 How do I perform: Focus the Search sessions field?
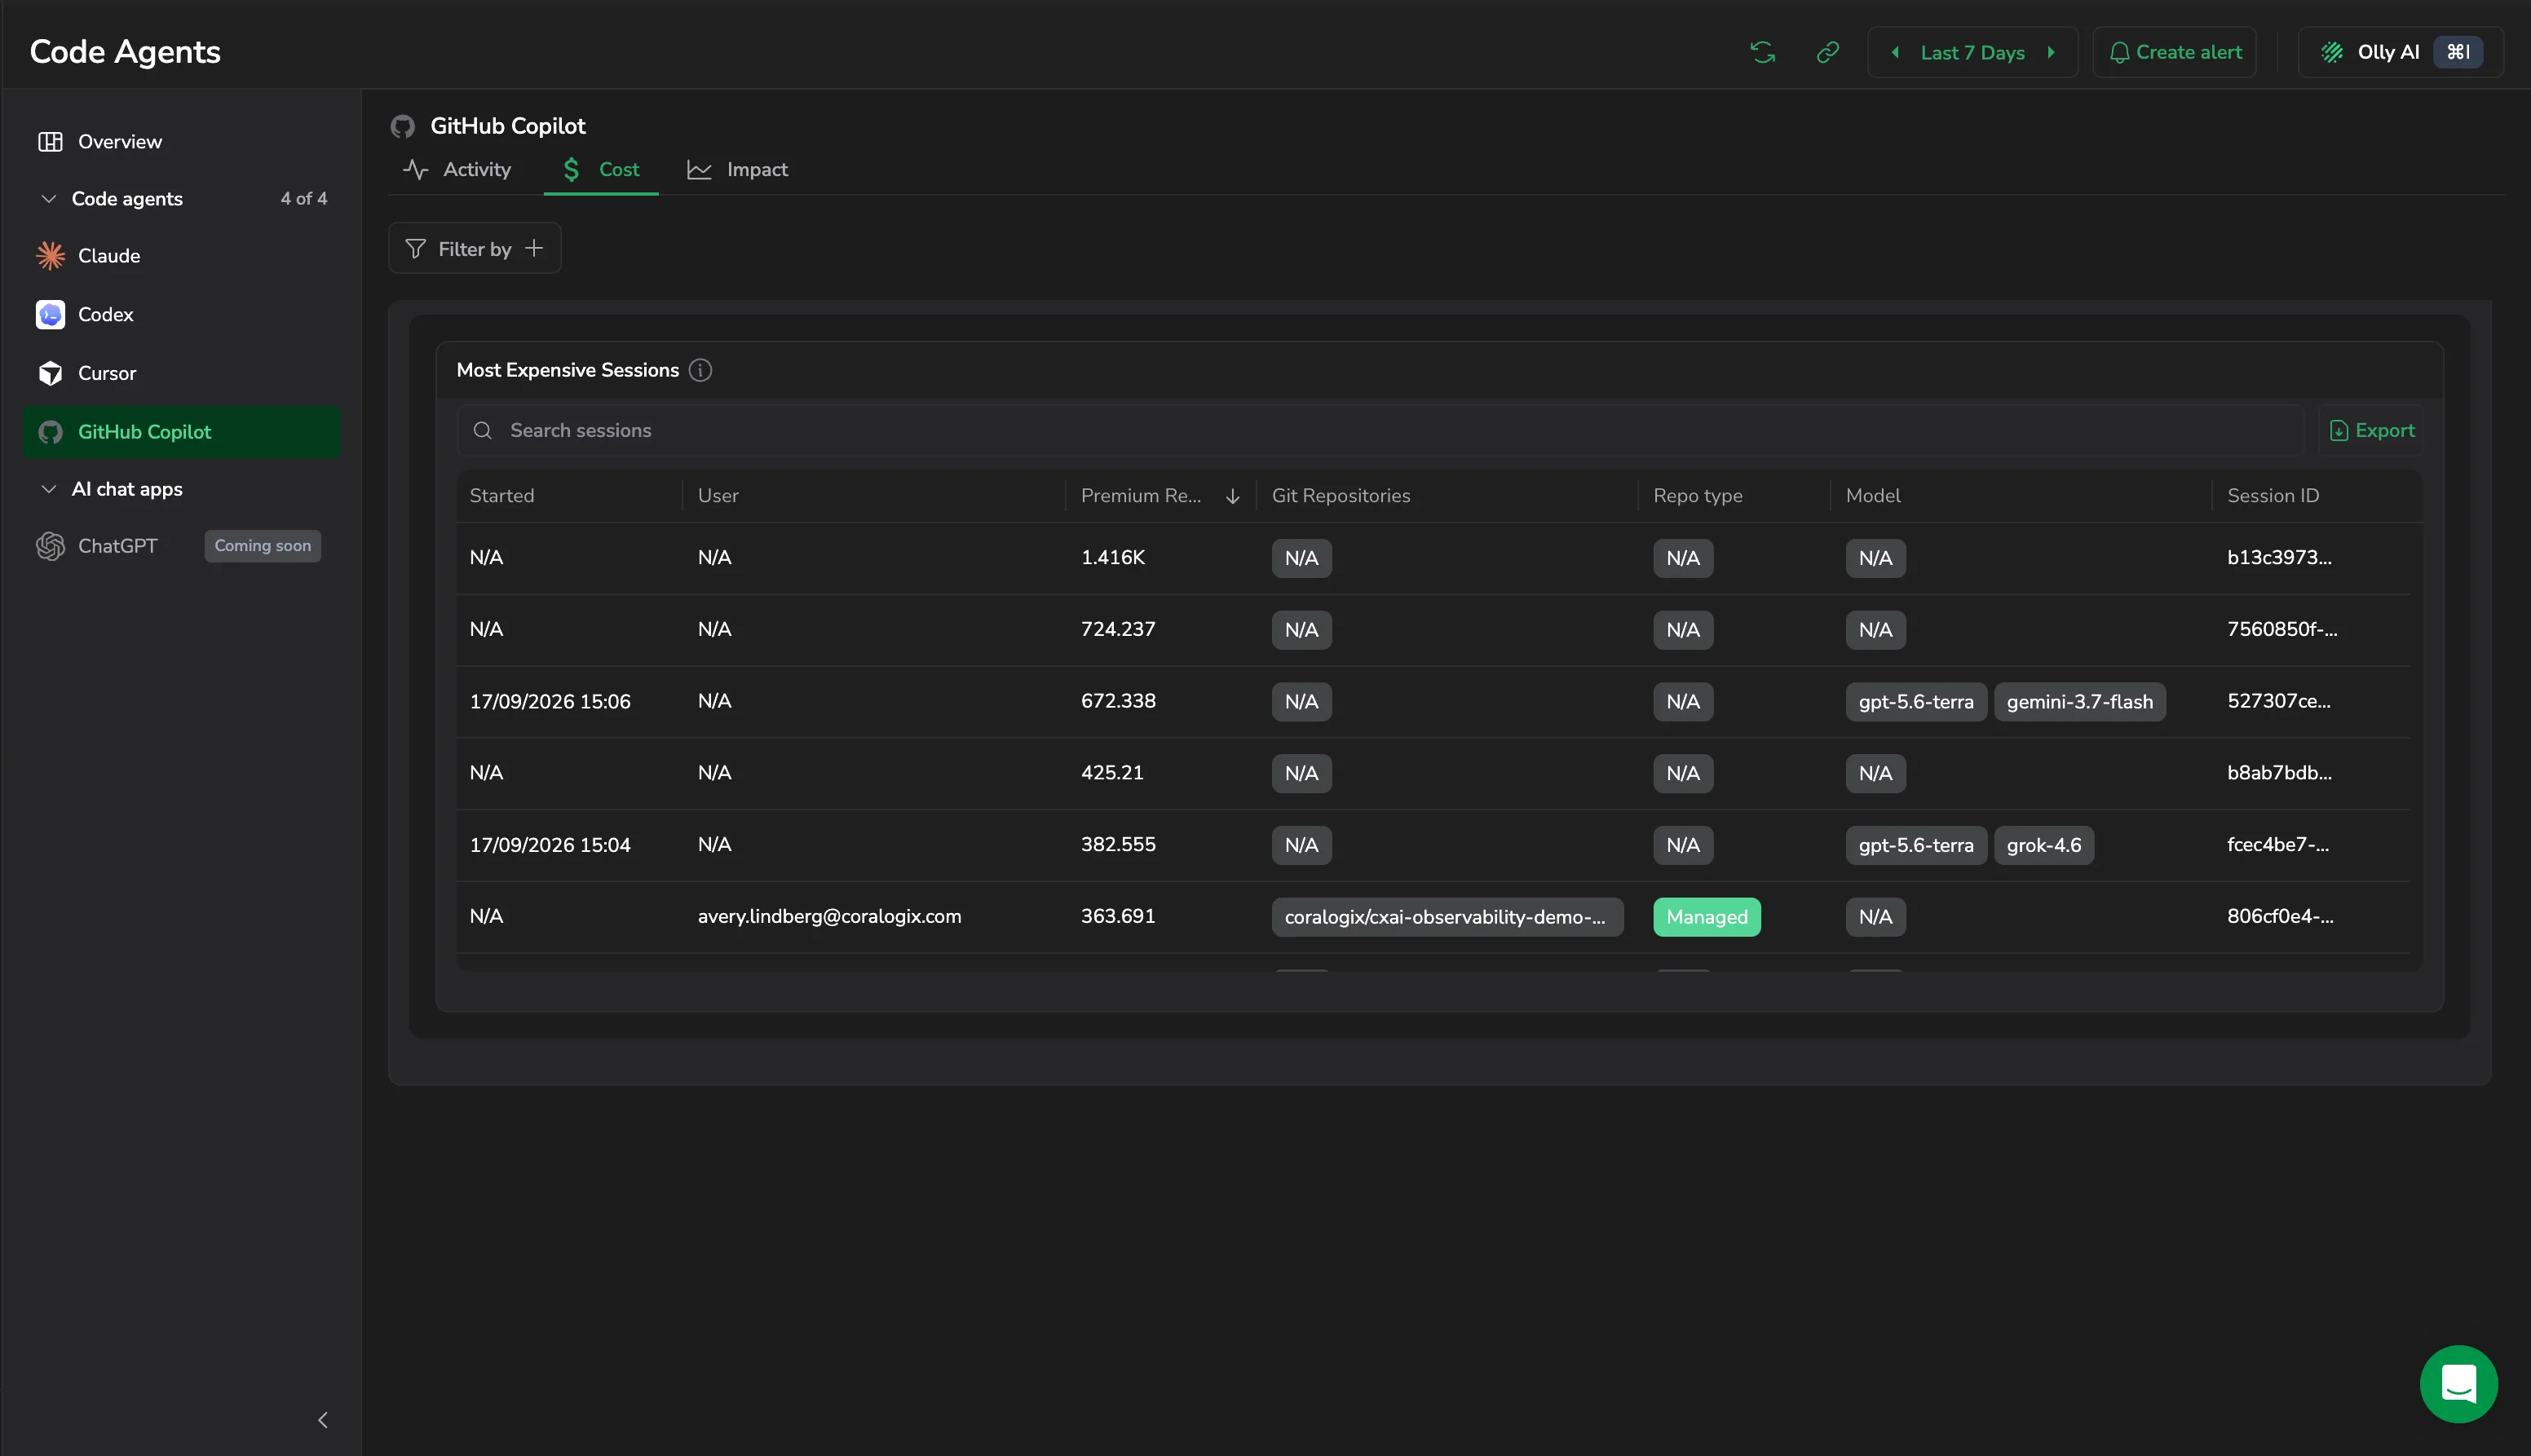[x=1380, y=430]
